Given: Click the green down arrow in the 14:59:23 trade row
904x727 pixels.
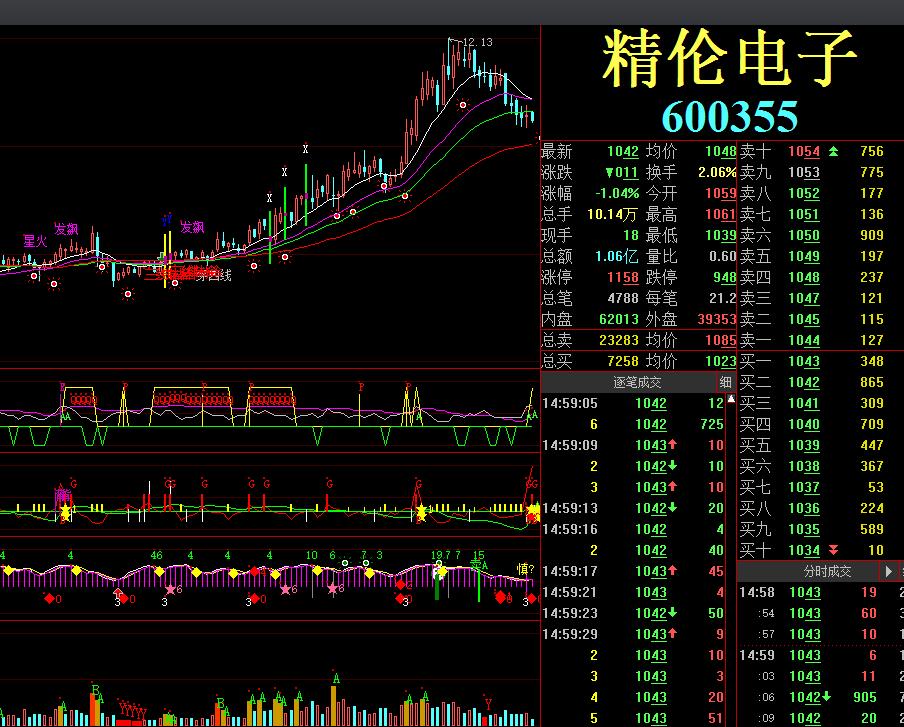Looking at the screenshot, I should [672, 613].
